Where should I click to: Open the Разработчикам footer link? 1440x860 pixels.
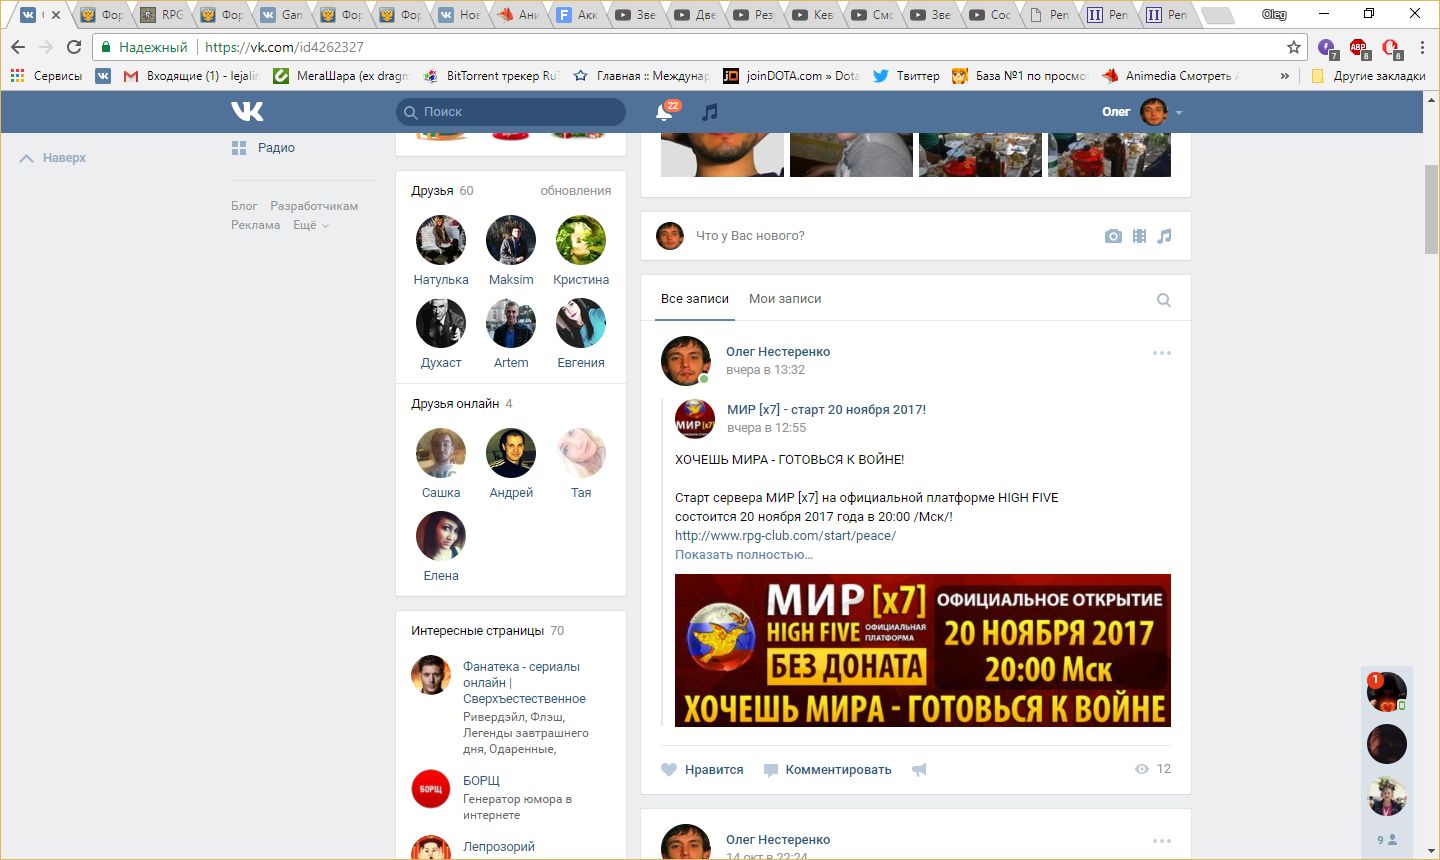tap(314, 206)
